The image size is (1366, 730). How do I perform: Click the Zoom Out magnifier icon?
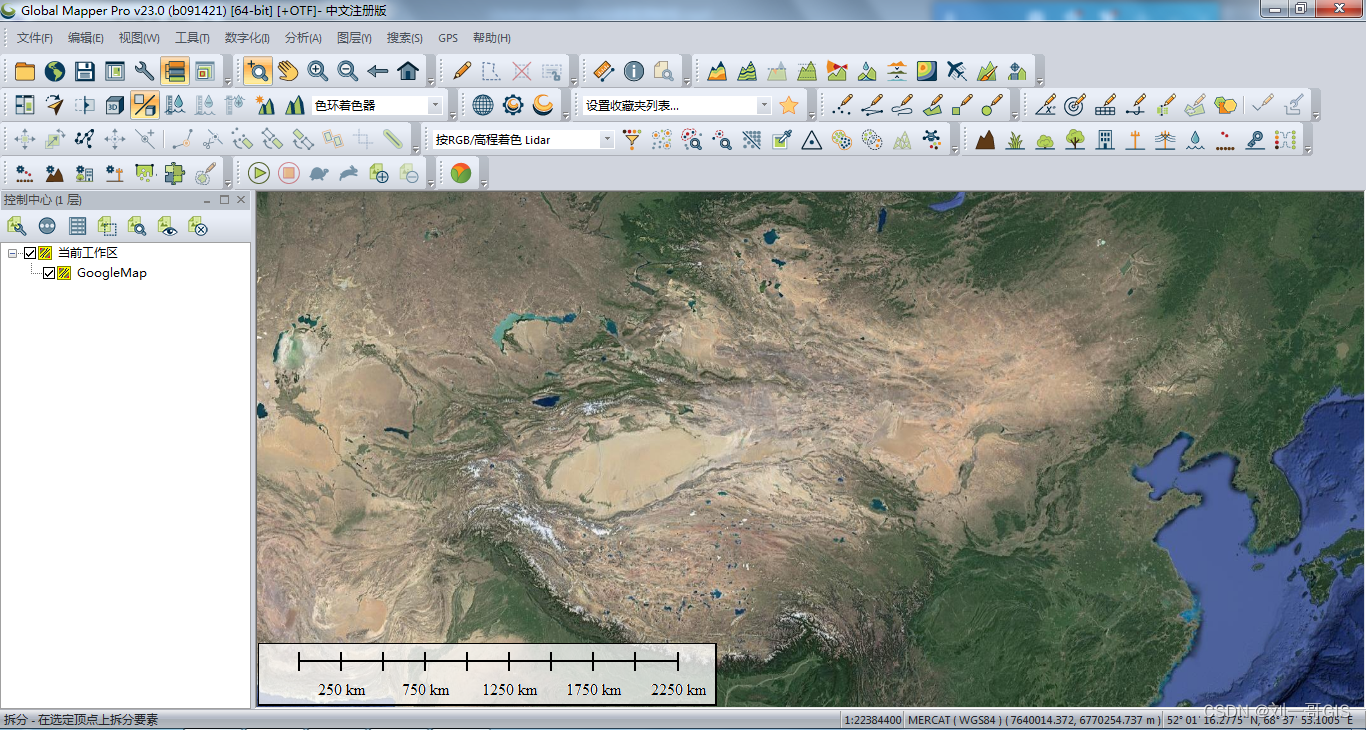(348, 71)
